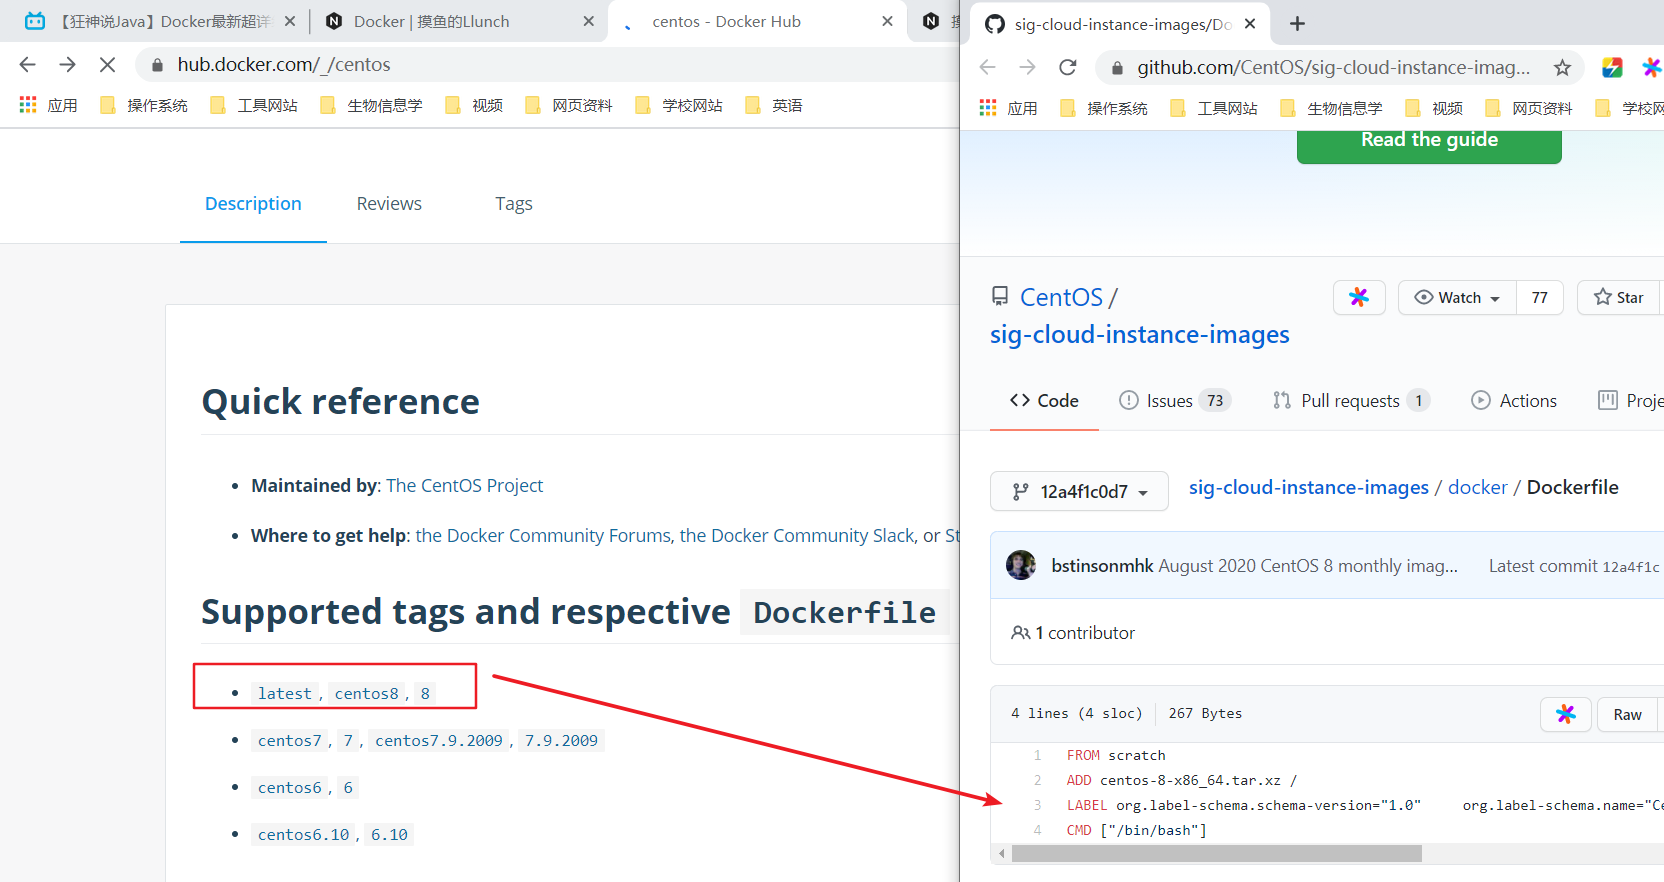Viewport: 1664px width, 882px height.
Task: Open the latest commit 12a4f1c link
Action: coord(1630,567)
